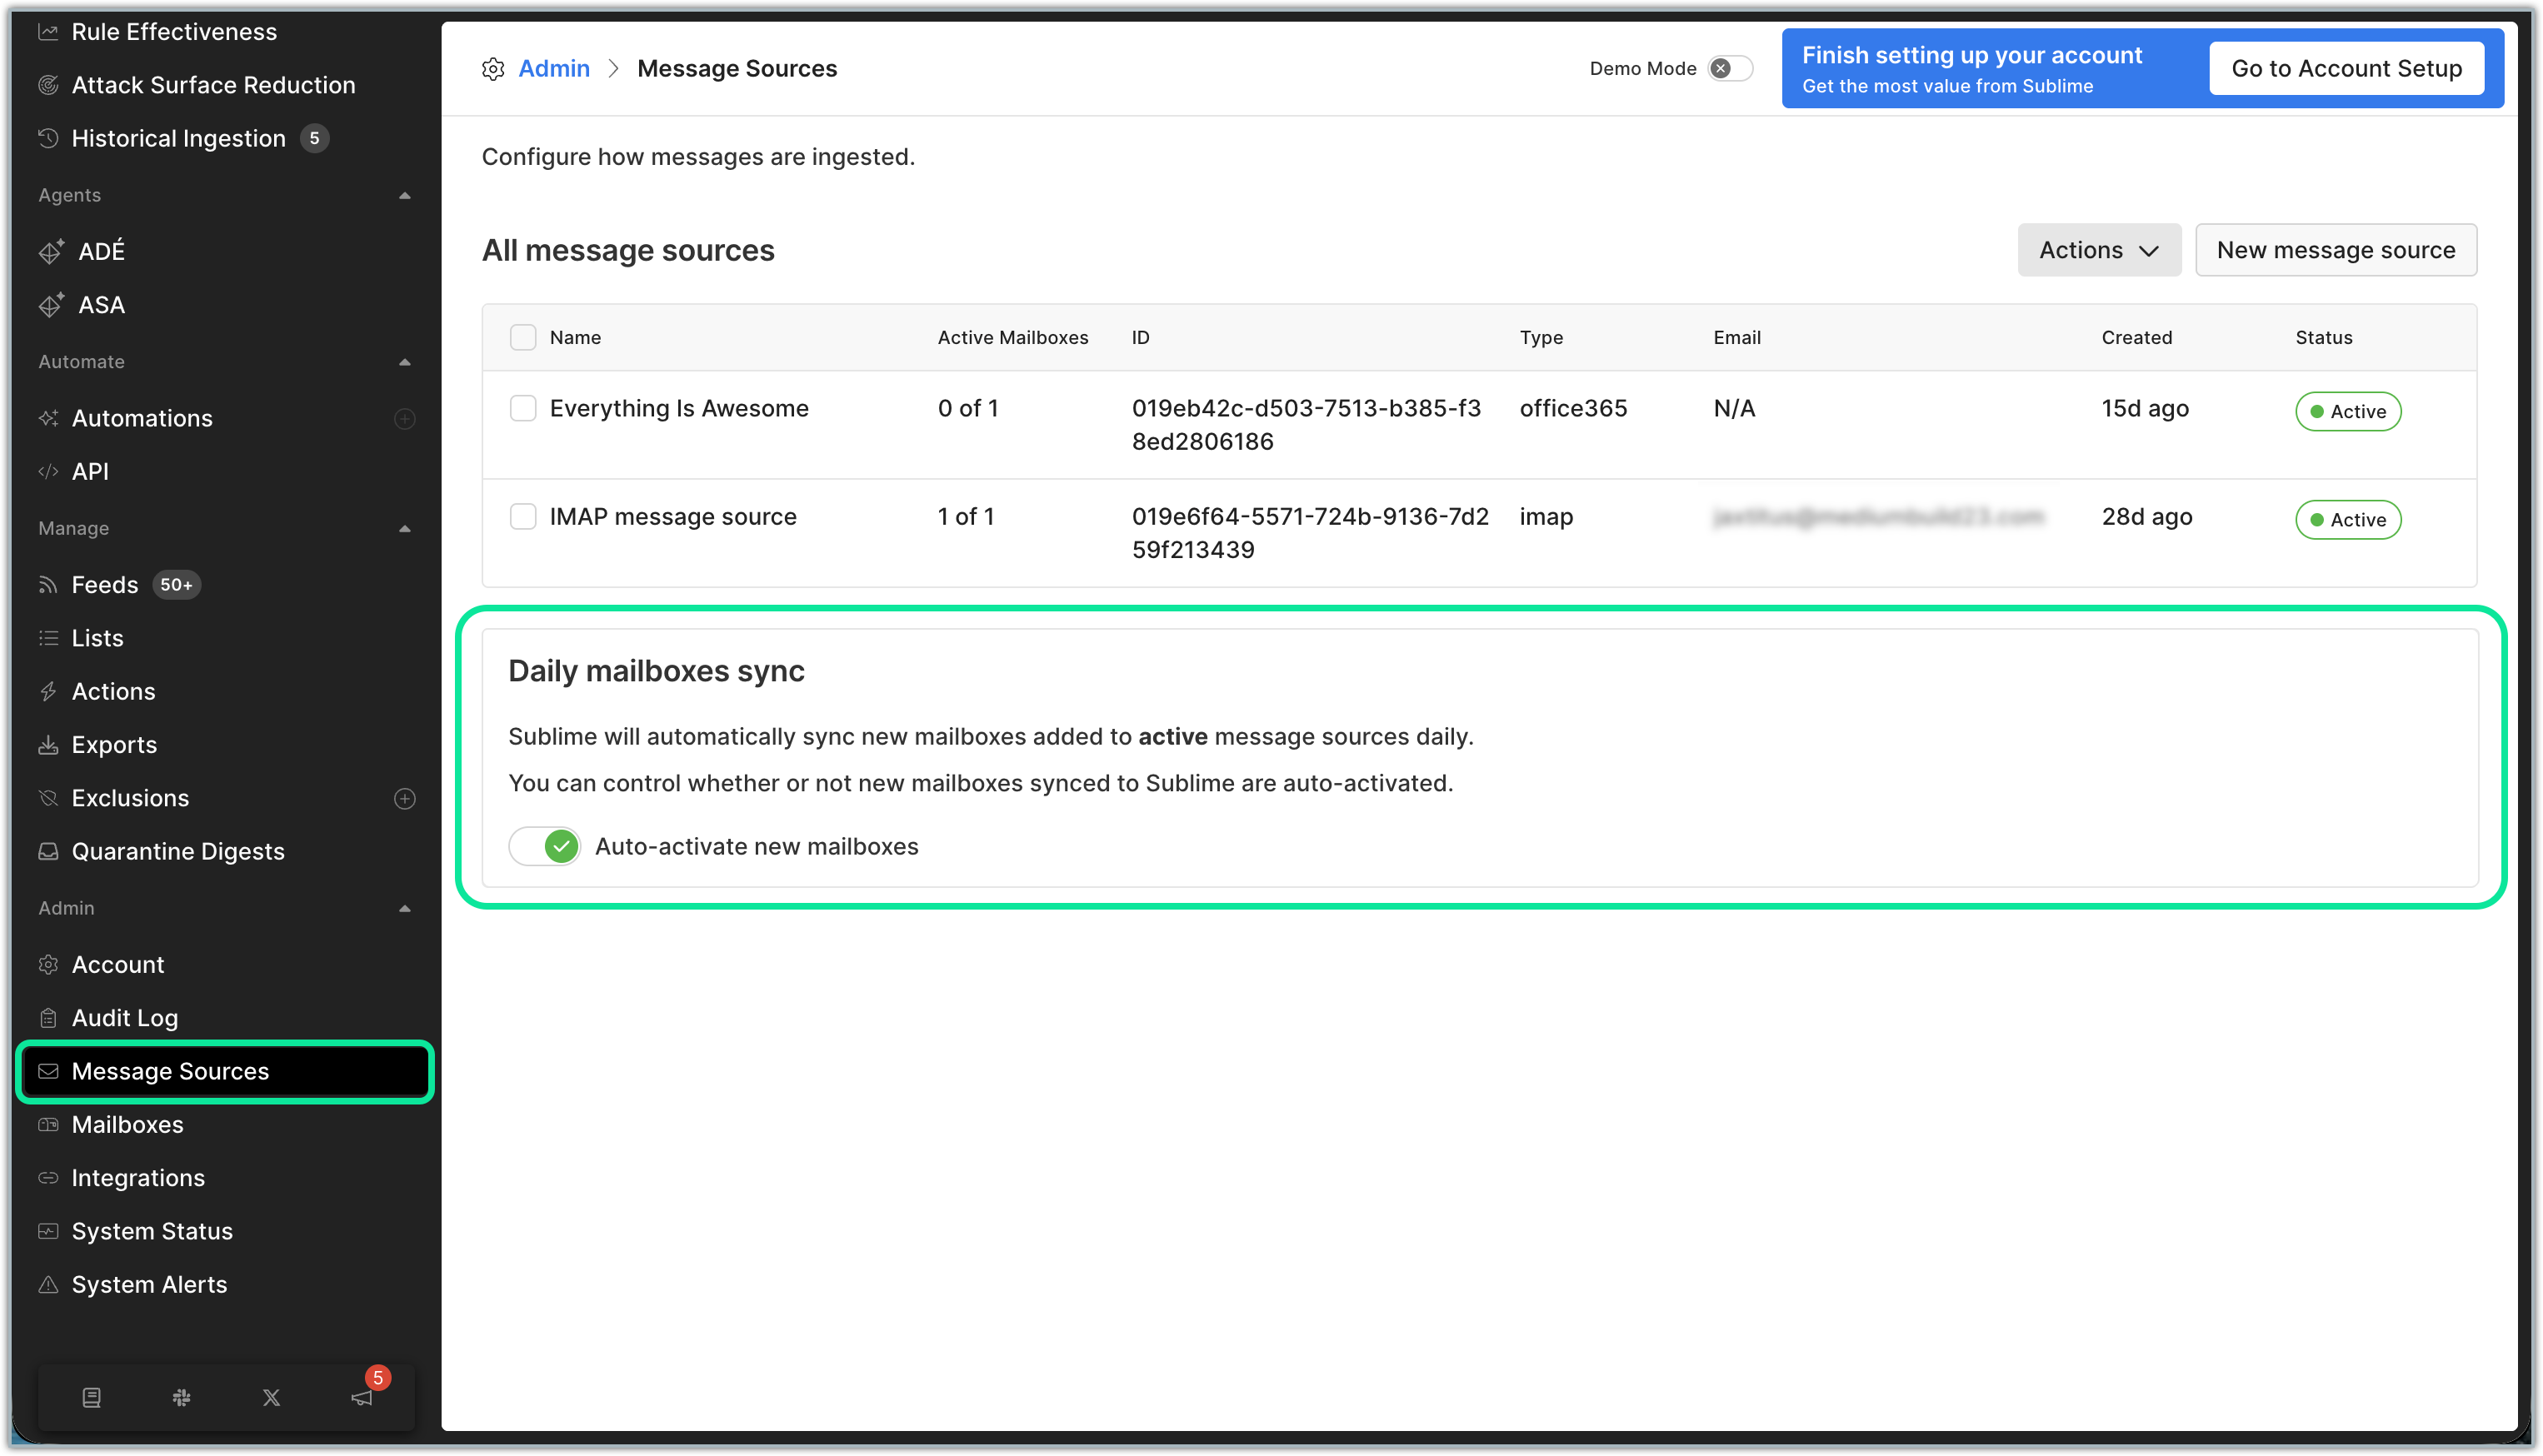
Task: Click the 'office365' type cell
Action: point(1573,408)
